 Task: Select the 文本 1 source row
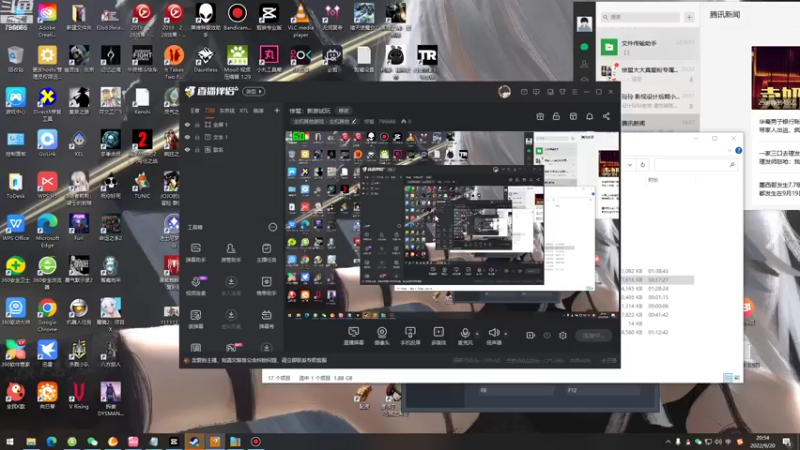tap(232, 137)
